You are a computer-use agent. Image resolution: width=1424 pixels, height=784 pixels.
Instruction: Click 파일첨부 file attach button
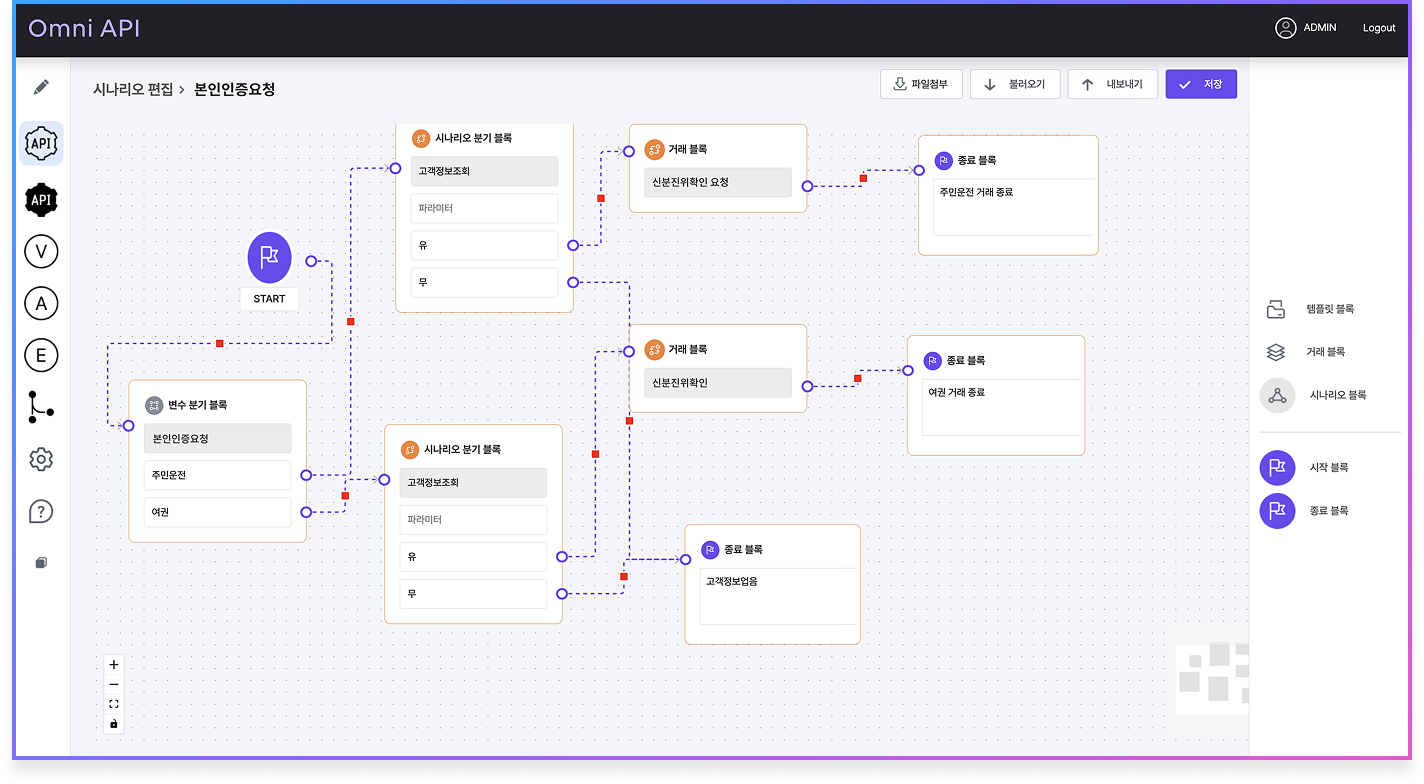click(921, 84)
